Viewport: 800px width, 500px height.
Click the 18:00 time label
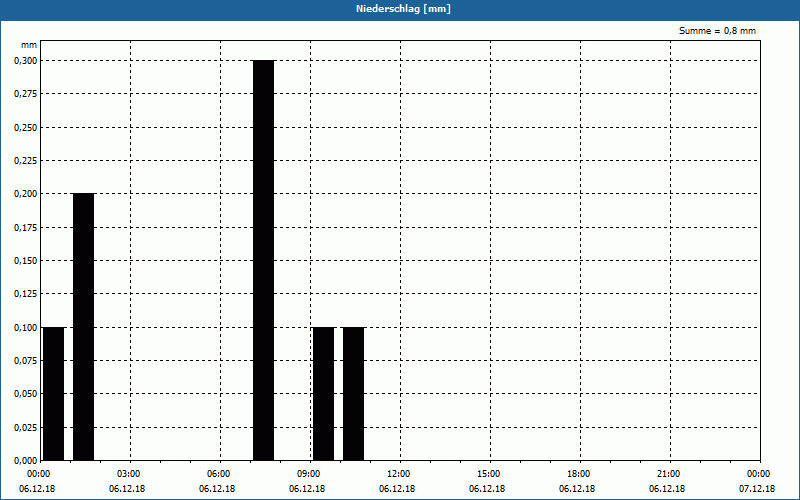578,474
